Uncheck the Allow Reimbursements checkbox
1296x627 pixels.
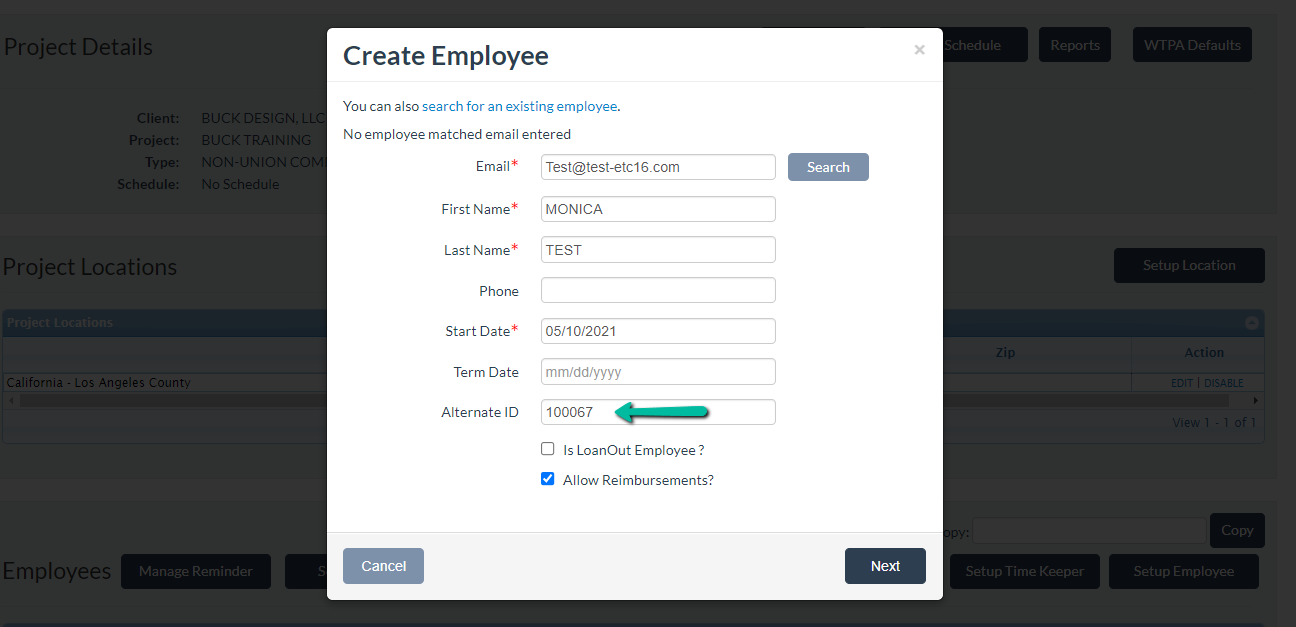click(x=547, y=479)
